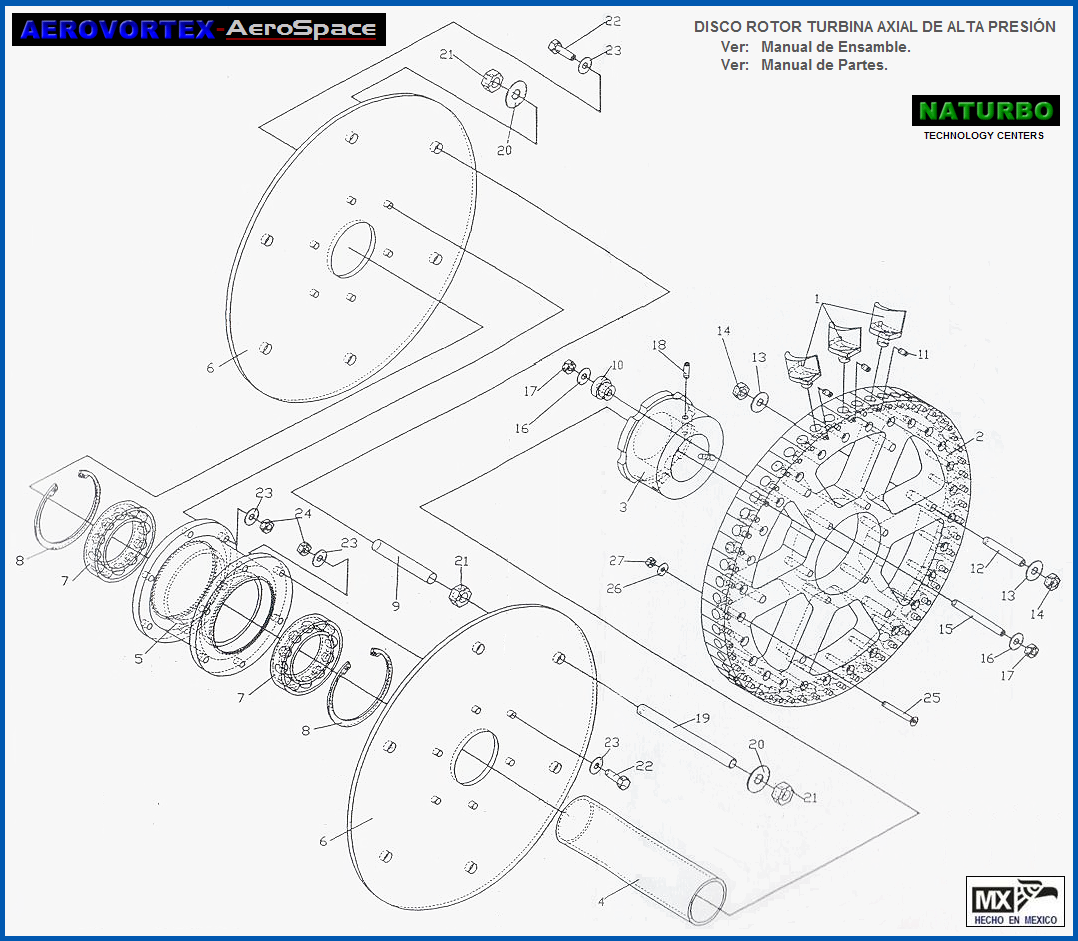Screen dimensions: 1078x941
Task: Click part number label '24'
Action: (x=303, y=513)
